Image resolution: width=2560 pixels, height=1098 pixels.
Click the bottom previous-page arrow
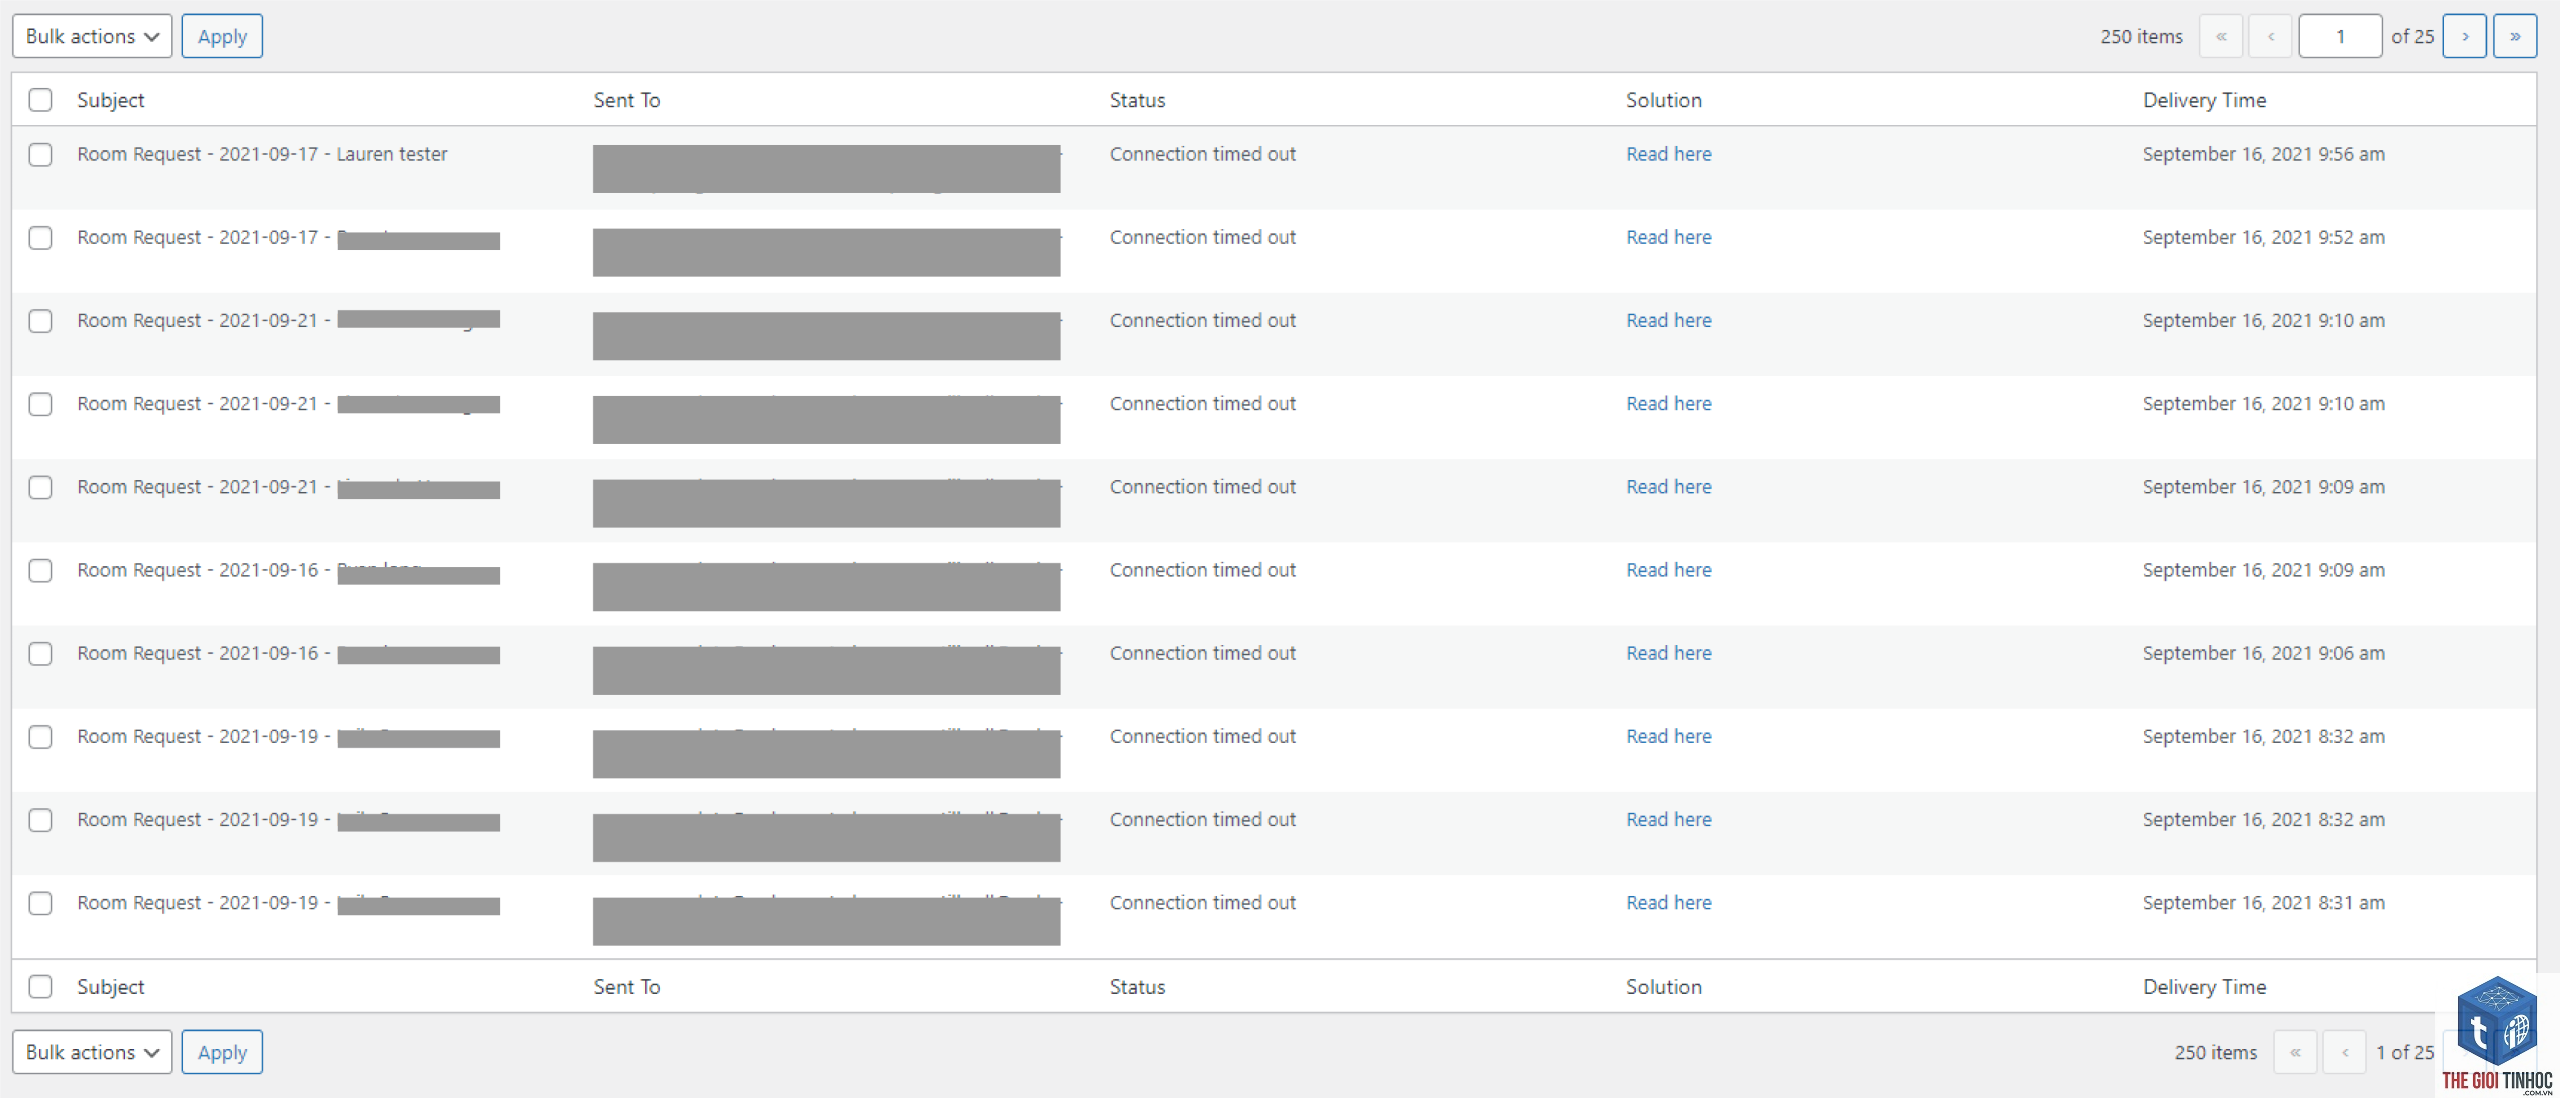pyautogui.click(x=2345, y=1052)
